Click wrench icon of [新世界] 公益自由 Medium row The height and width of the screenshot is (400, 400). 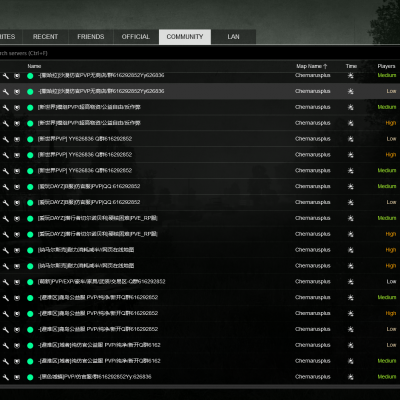(x=6, y=108)
